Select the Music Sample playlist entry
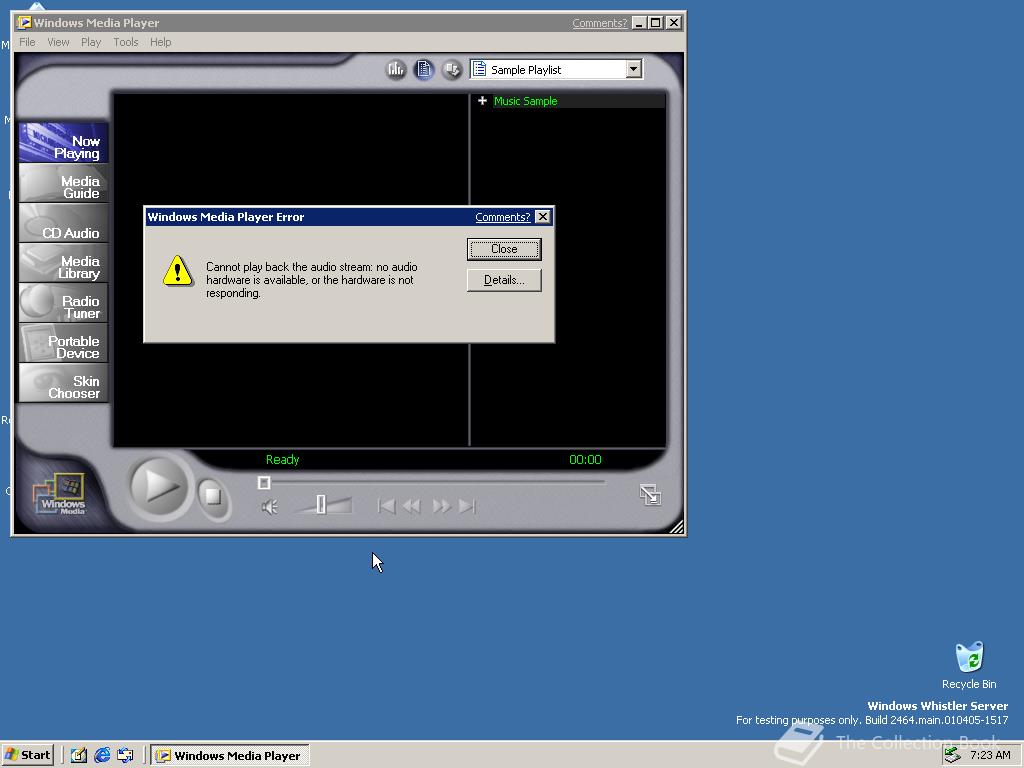 (525, 101)
